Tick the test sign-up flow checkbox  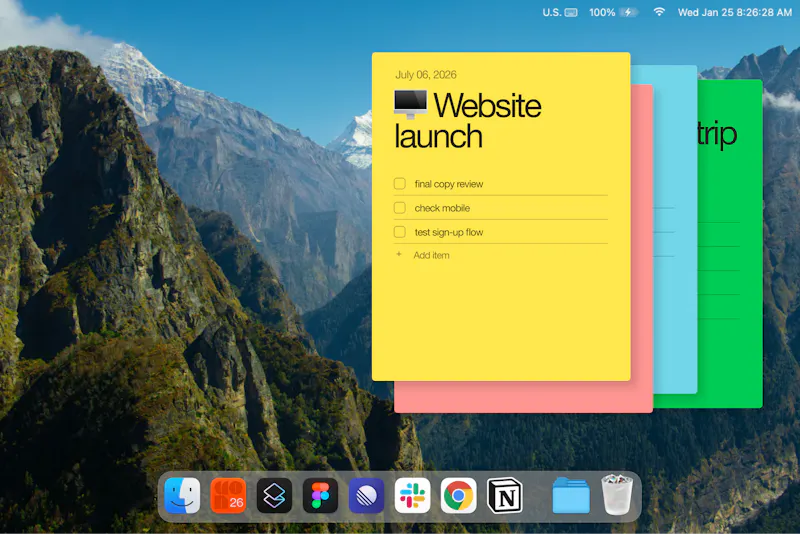[399, 232]
